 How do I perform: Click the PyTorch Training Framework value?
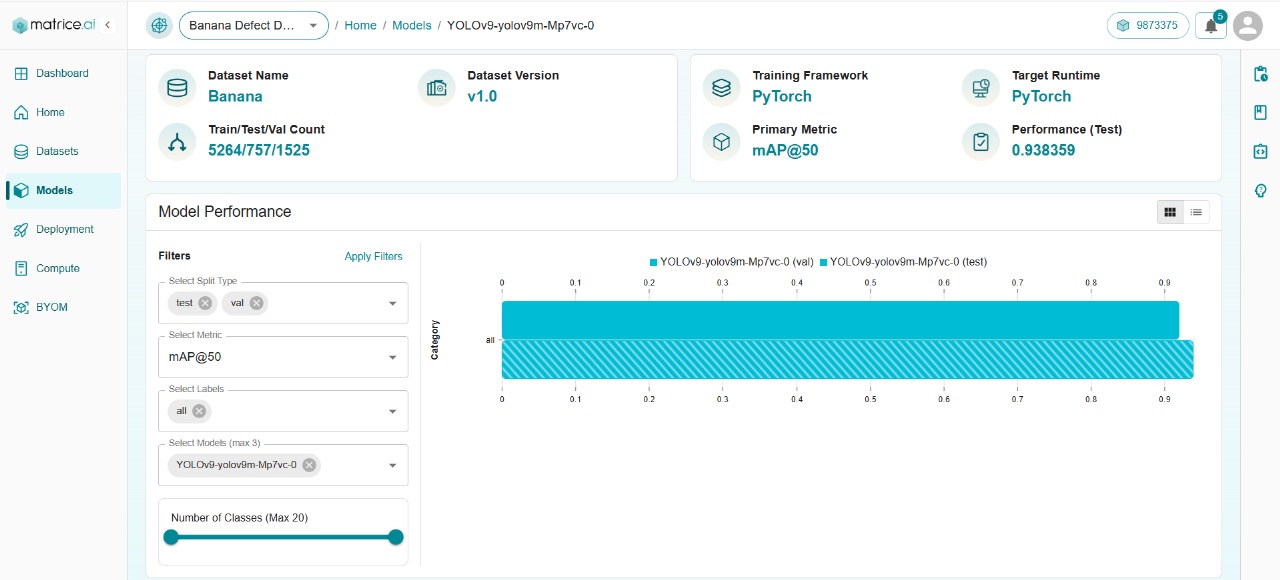pos(782,97)
